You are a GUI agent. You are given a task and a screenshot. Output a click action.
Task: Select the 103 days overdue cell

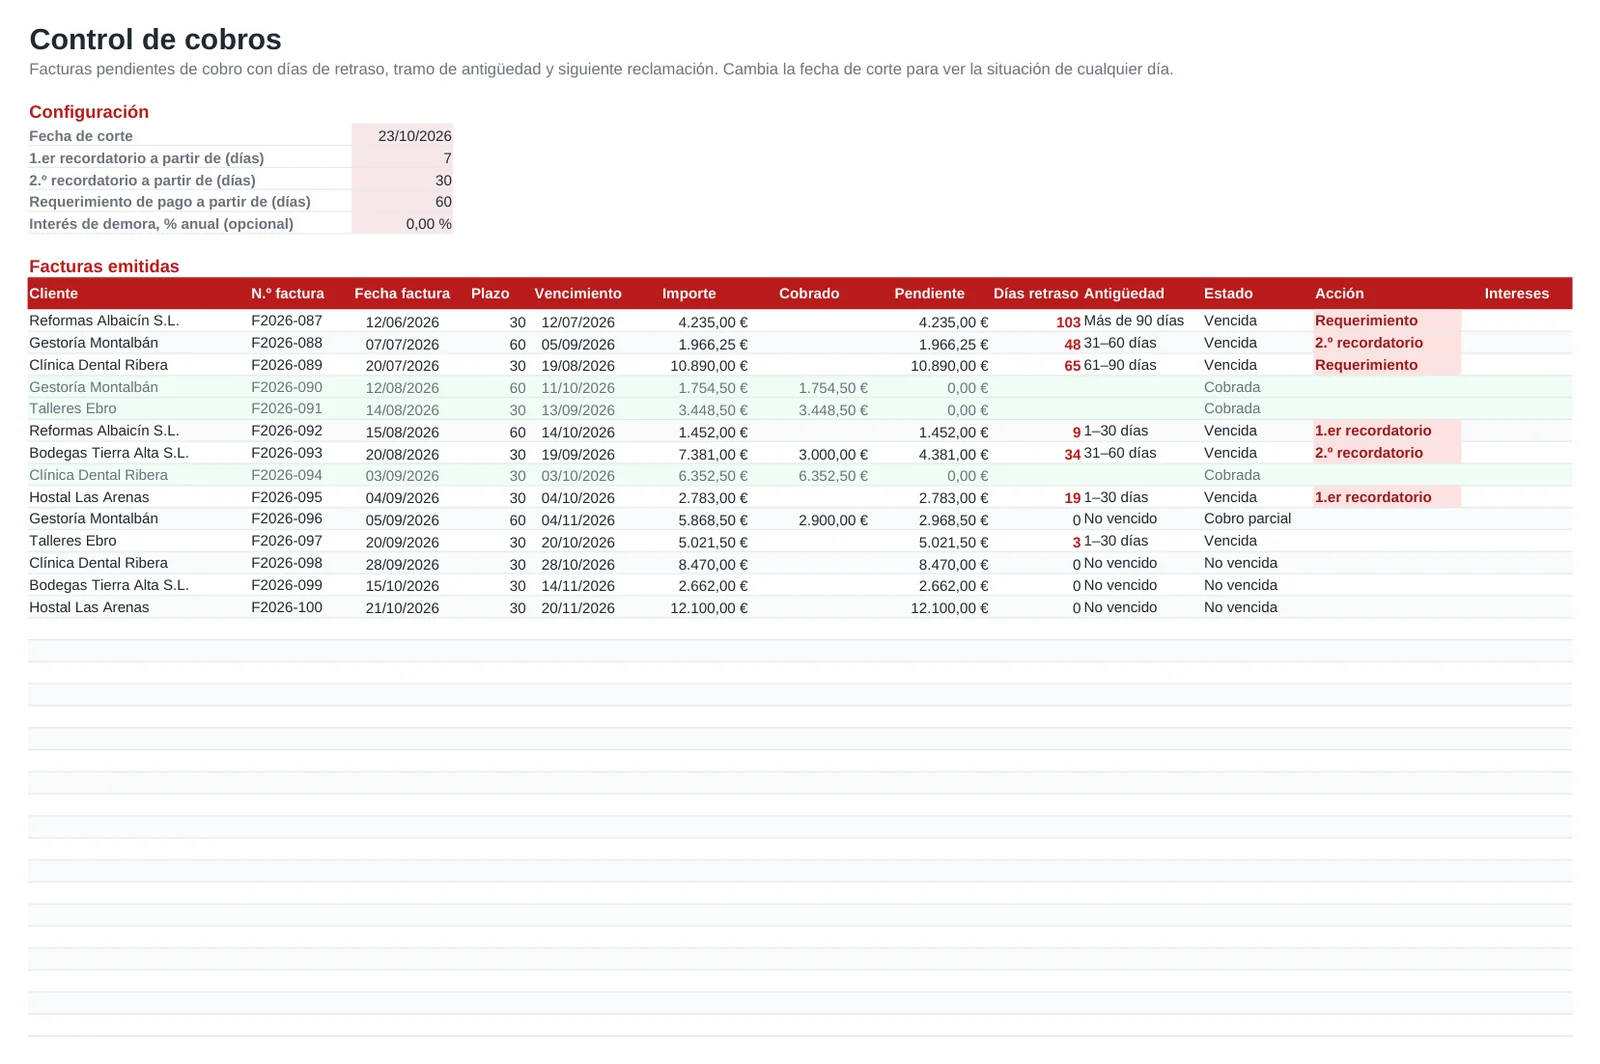pos(1068,322)
